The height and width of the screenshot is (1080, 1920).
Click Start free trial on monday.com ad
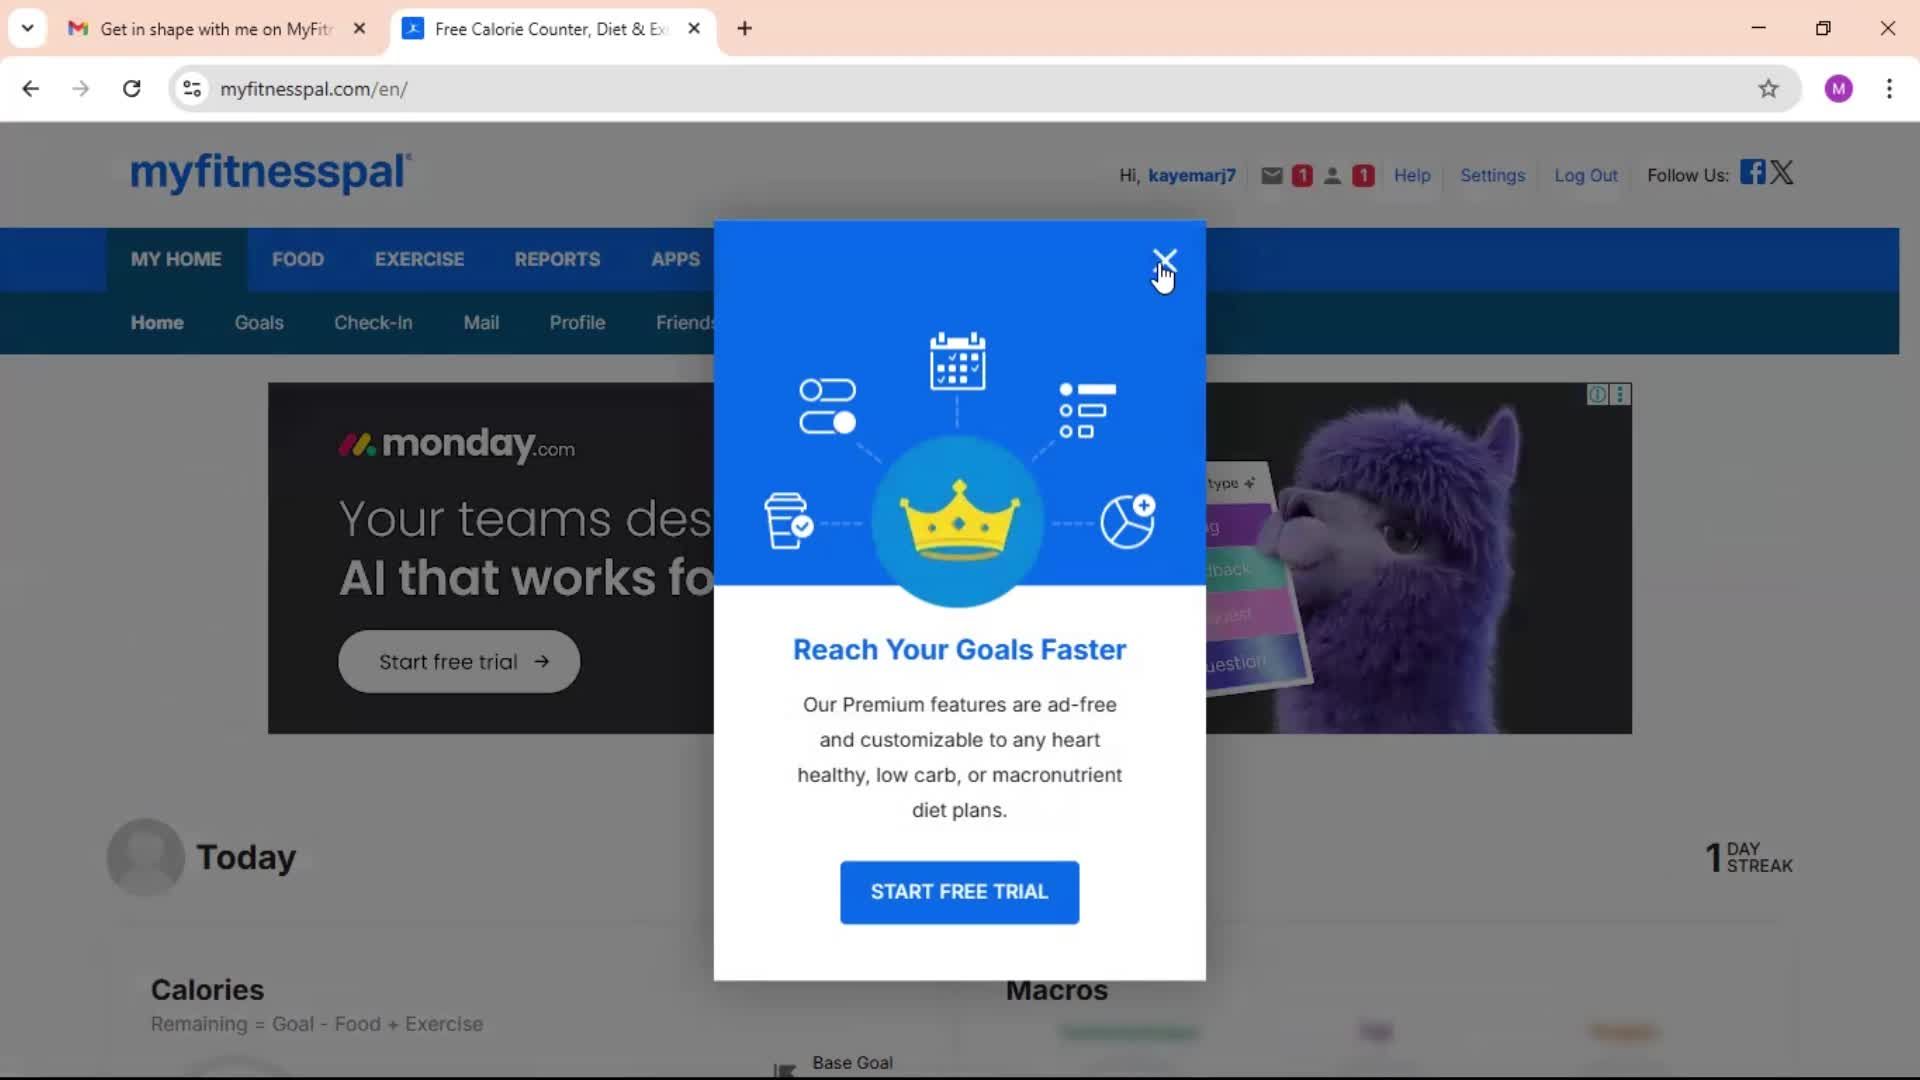459,662
